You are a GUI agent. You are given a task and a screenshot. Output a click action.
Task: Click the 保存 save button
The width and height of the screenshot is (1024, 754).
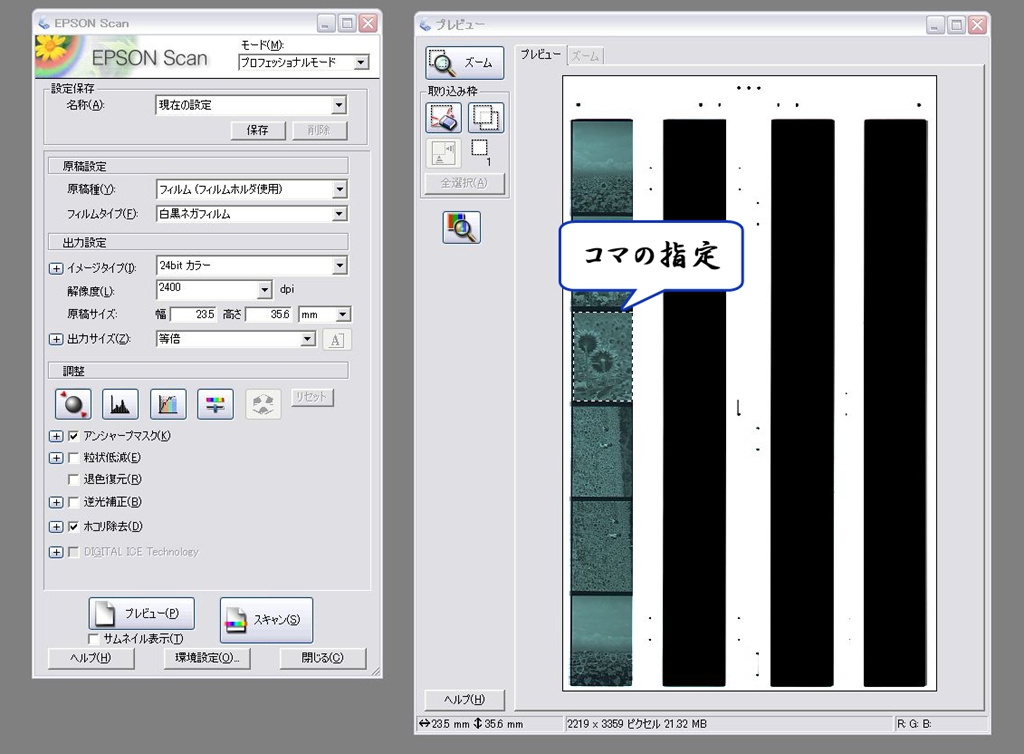coord(258,130)
